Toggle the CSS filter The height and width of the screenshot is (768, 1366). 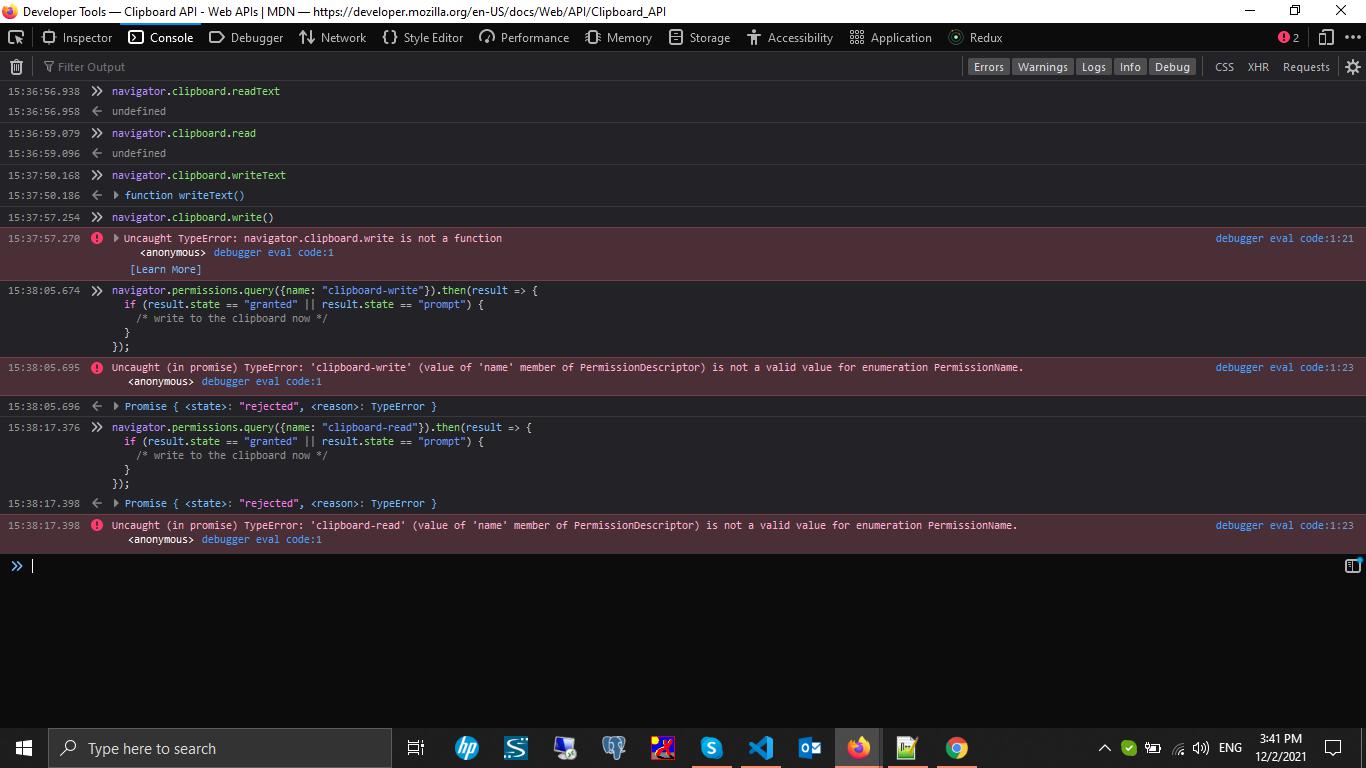1224,67
